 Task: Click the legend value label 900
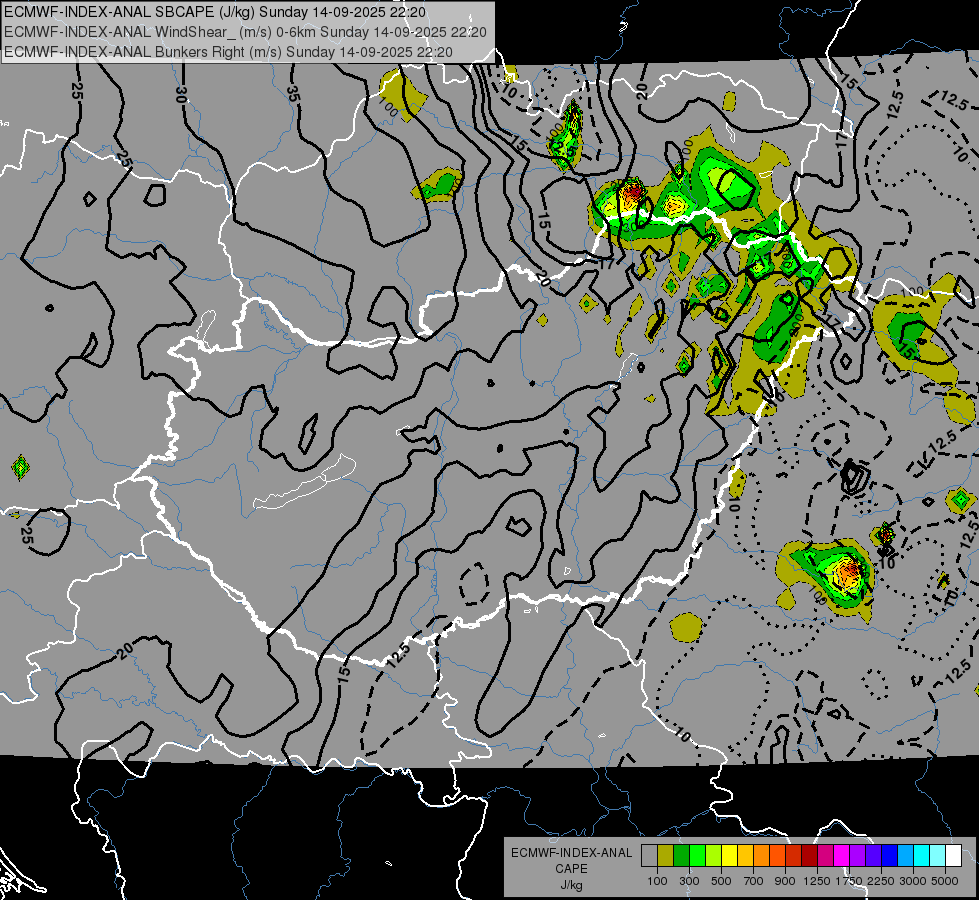coord(785,881)
